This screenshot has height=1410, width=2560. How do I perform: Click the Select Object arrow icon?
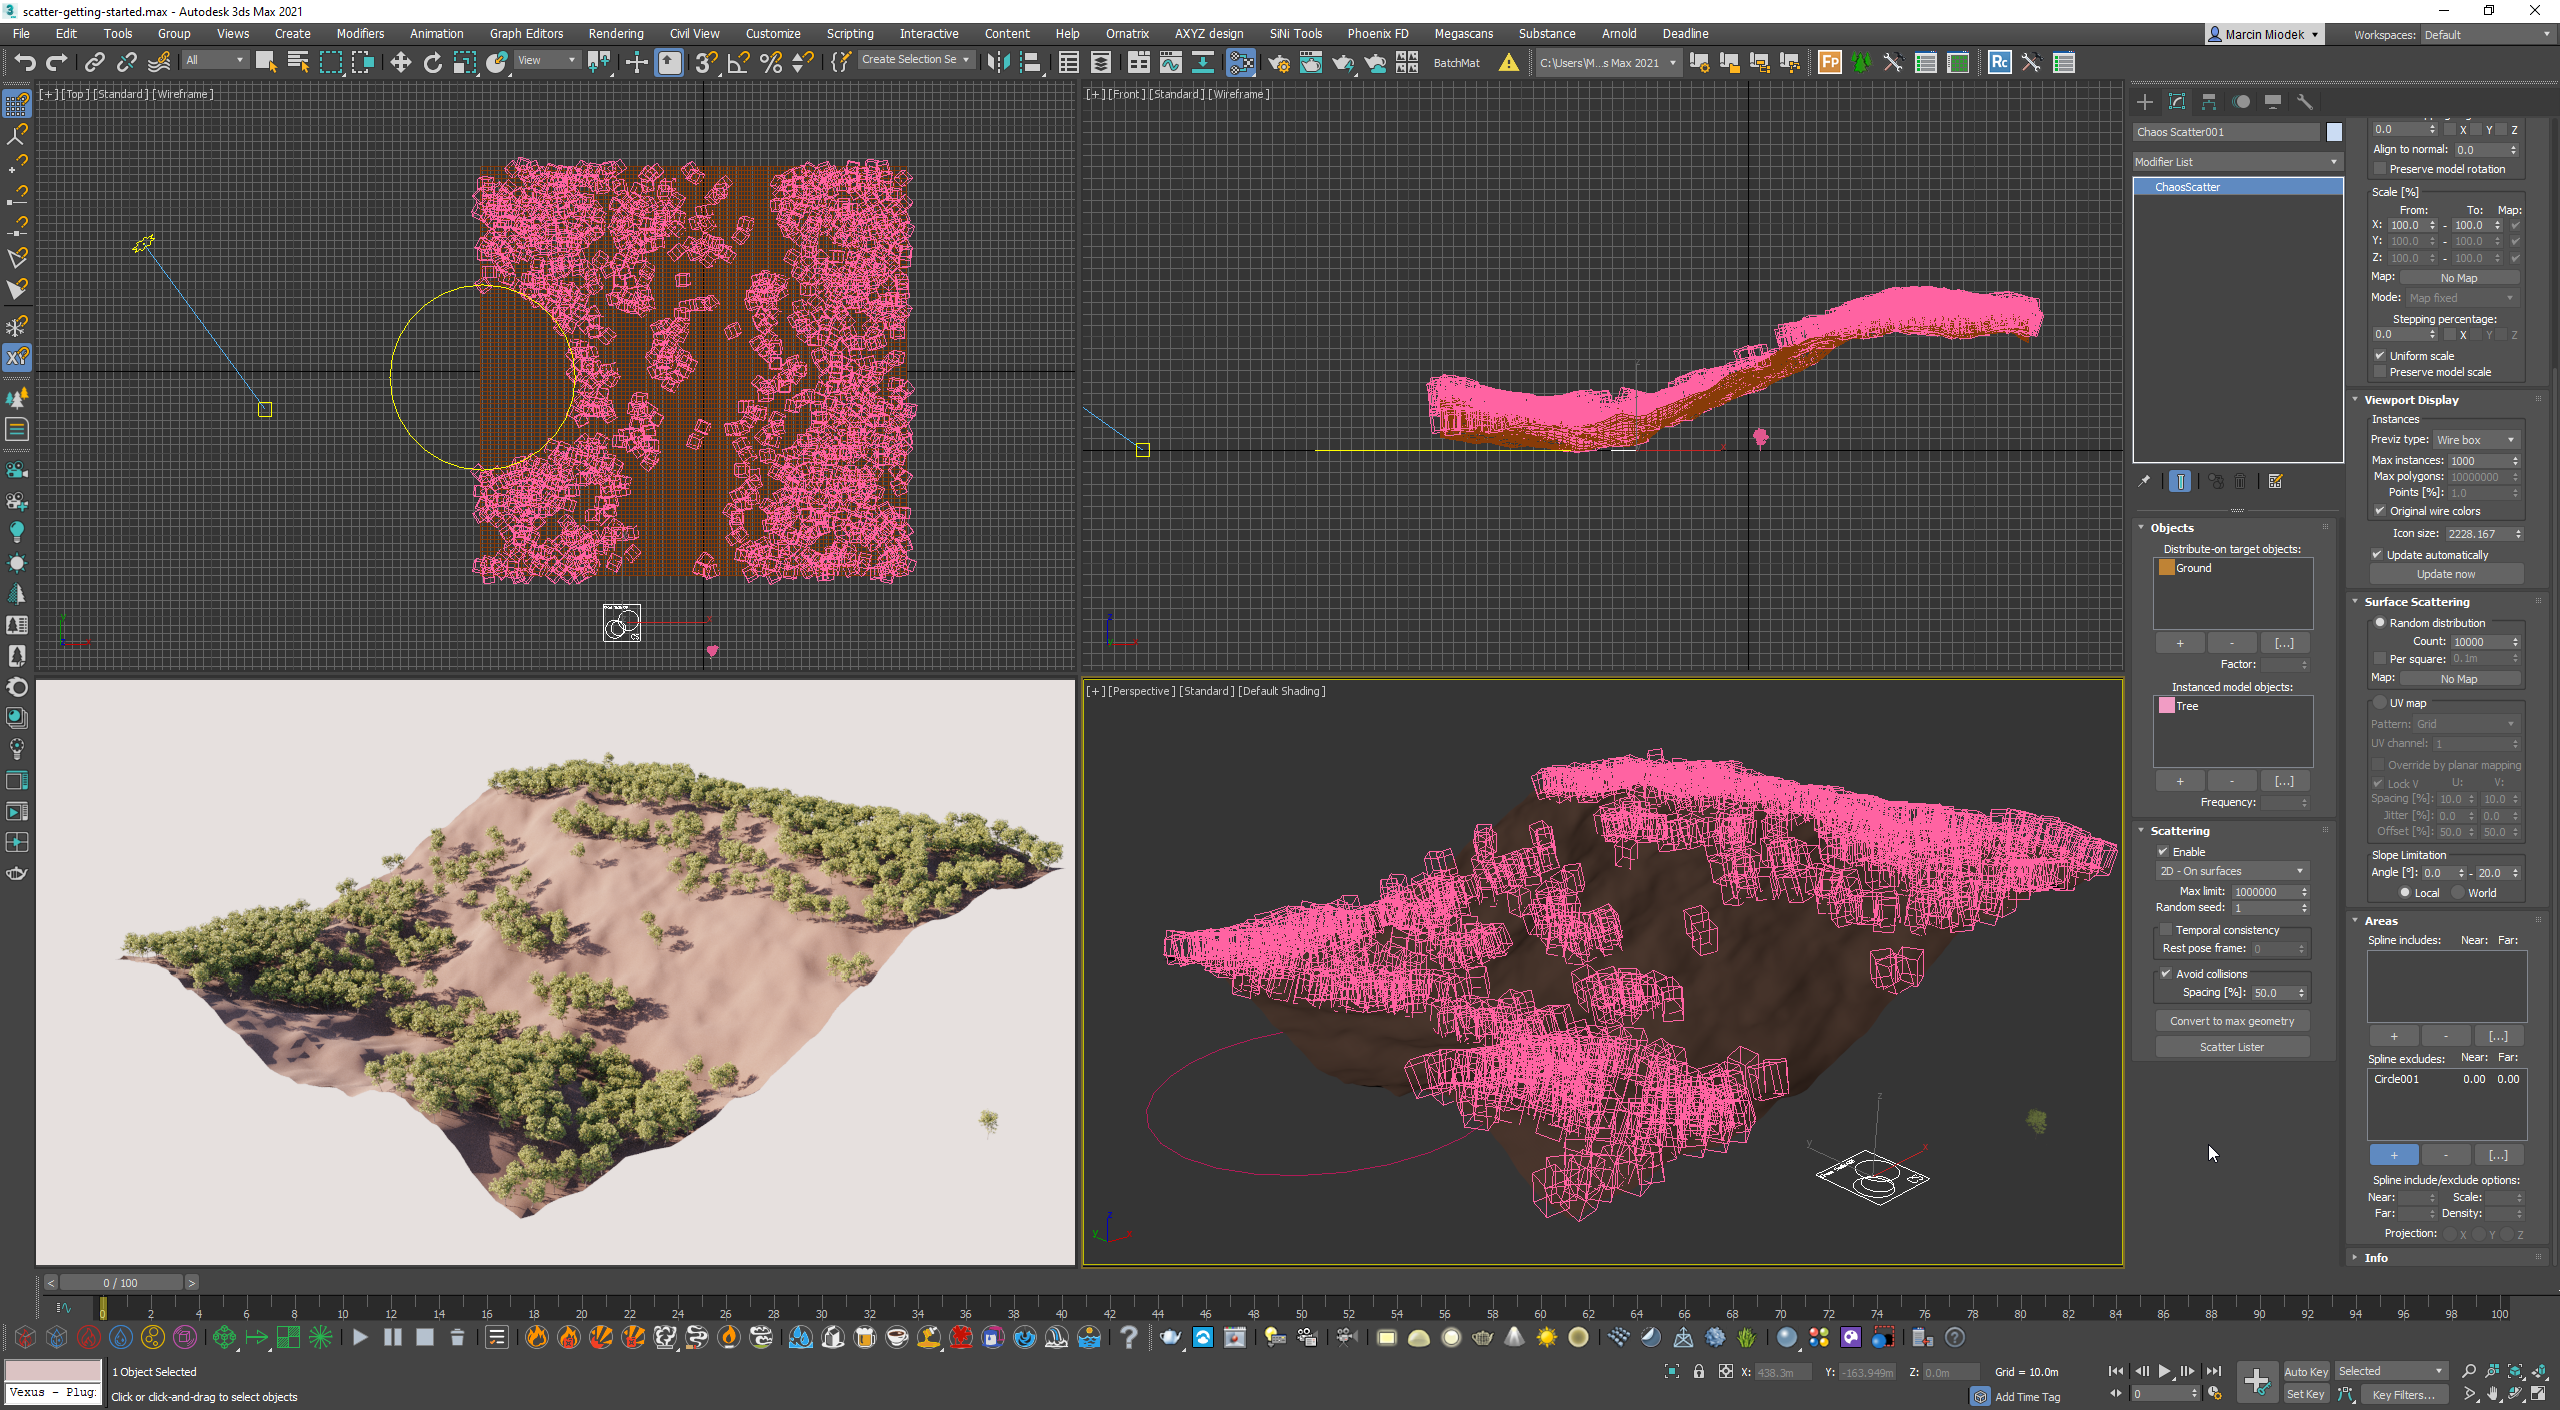pyautogui.click(x=265, y=63)
